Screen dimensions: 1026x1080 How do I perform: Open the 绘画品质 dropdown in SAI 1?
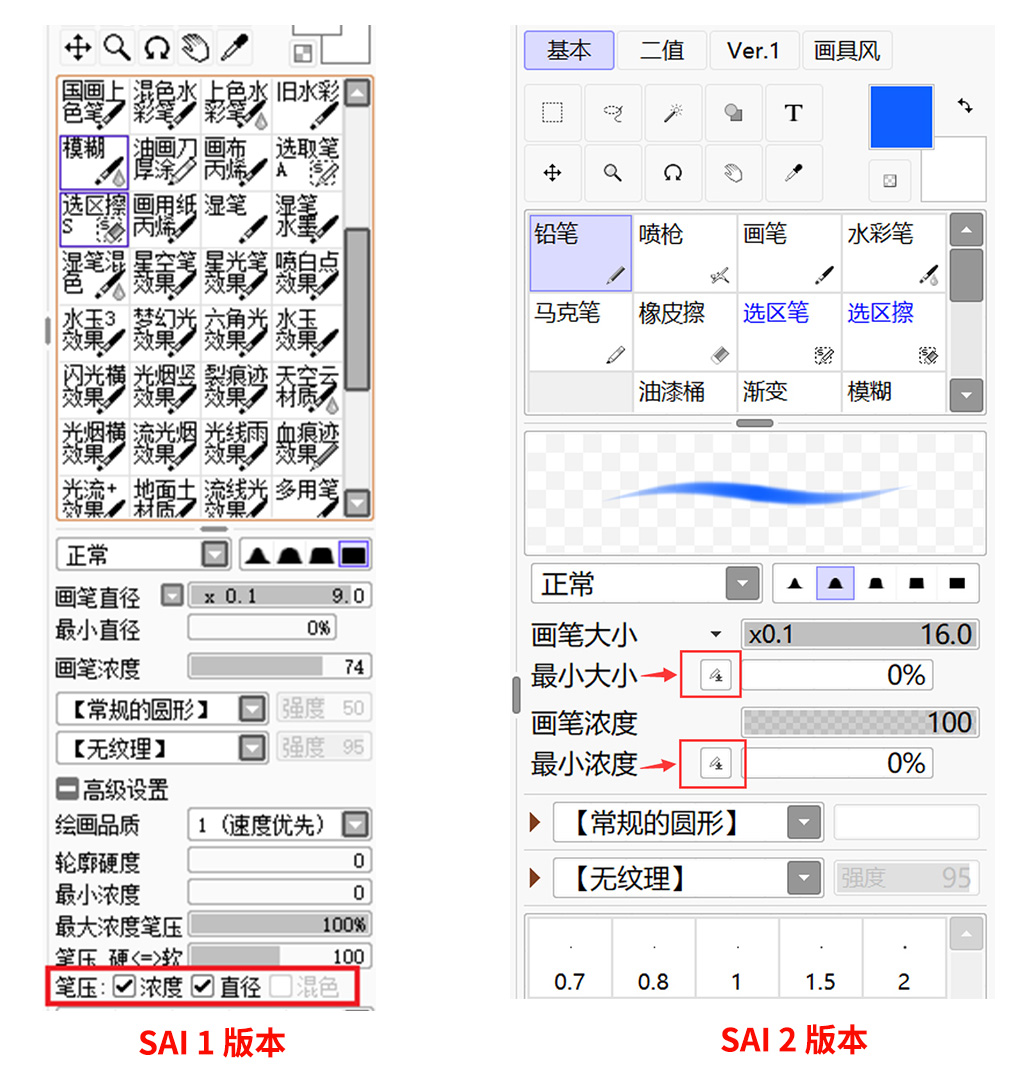pyautogui.click(x=356, y=824)
